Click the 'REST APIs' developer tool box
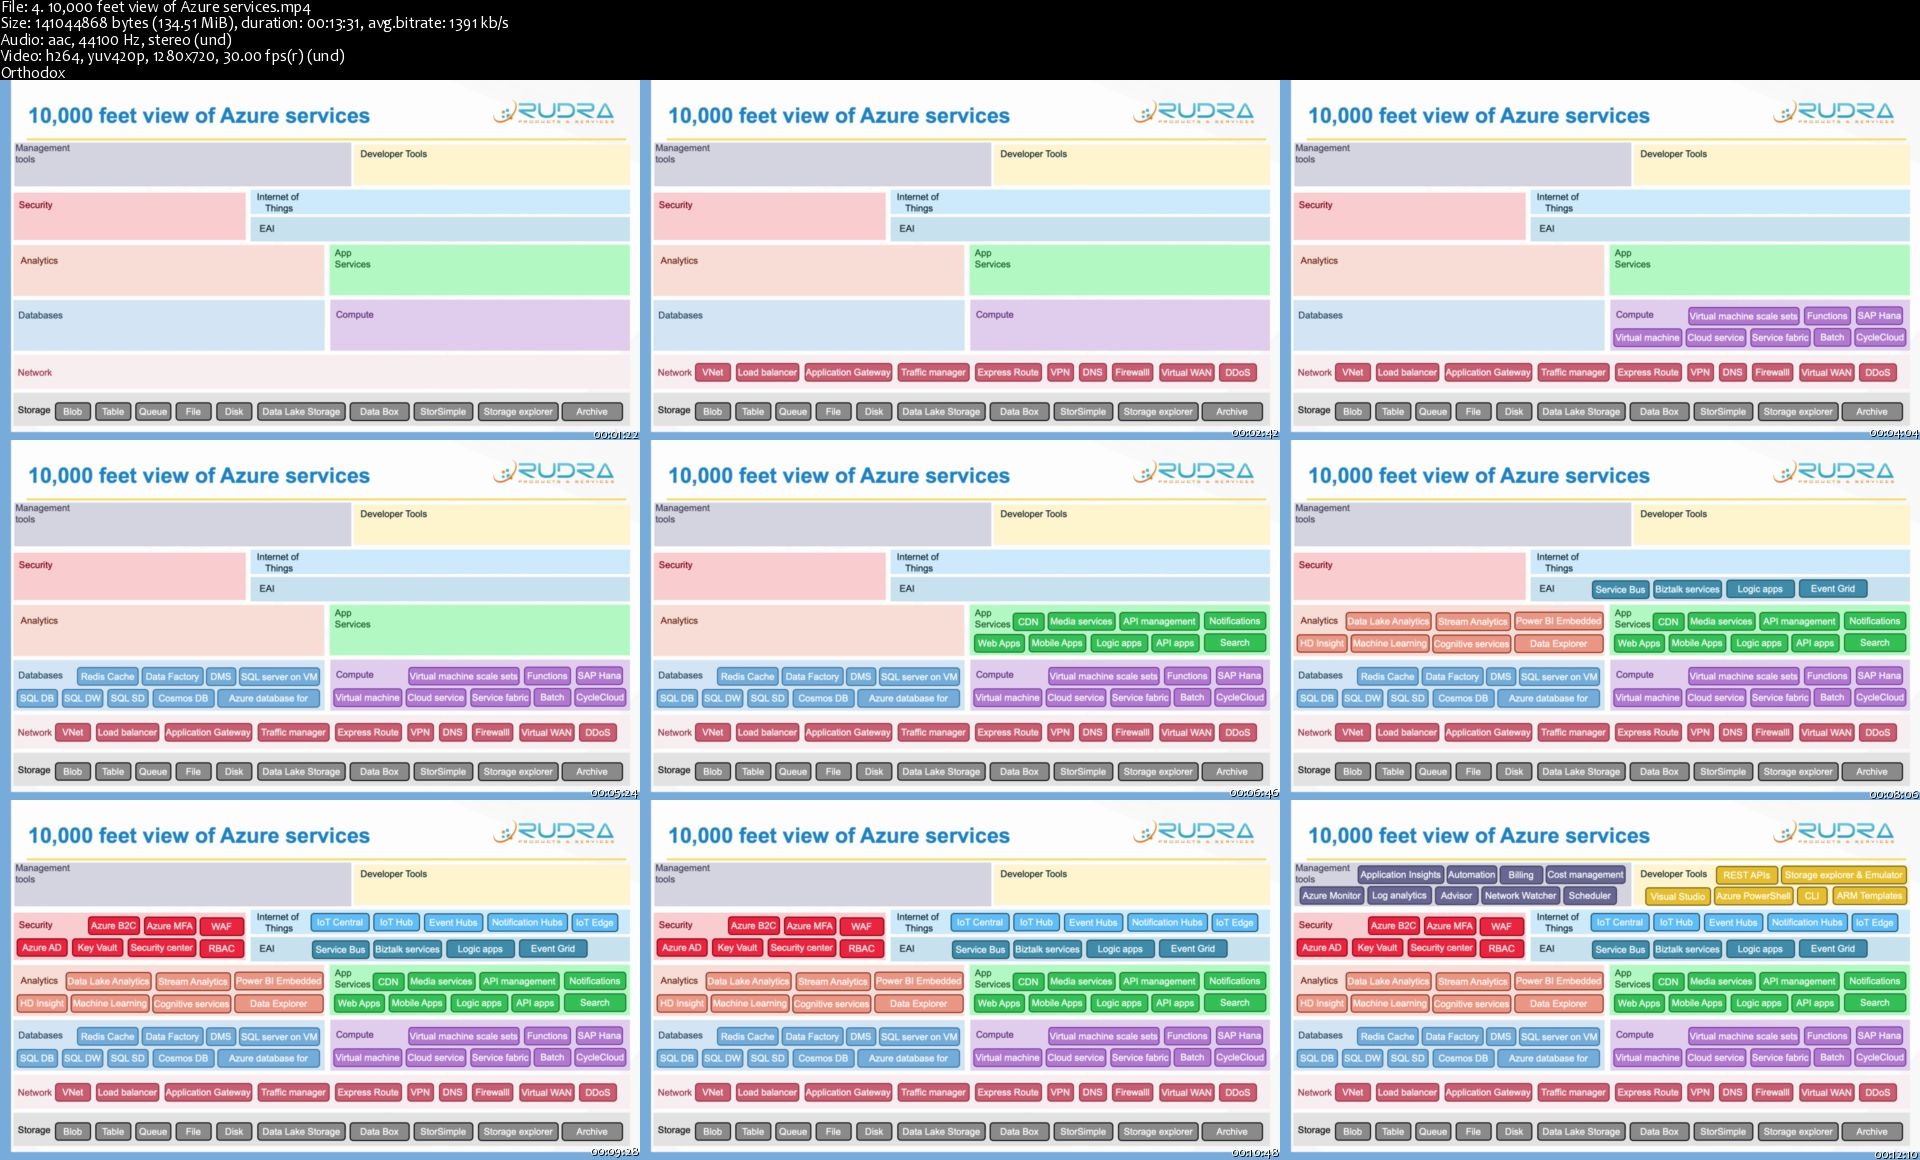1920x1160 pixels. point(1746,875)
